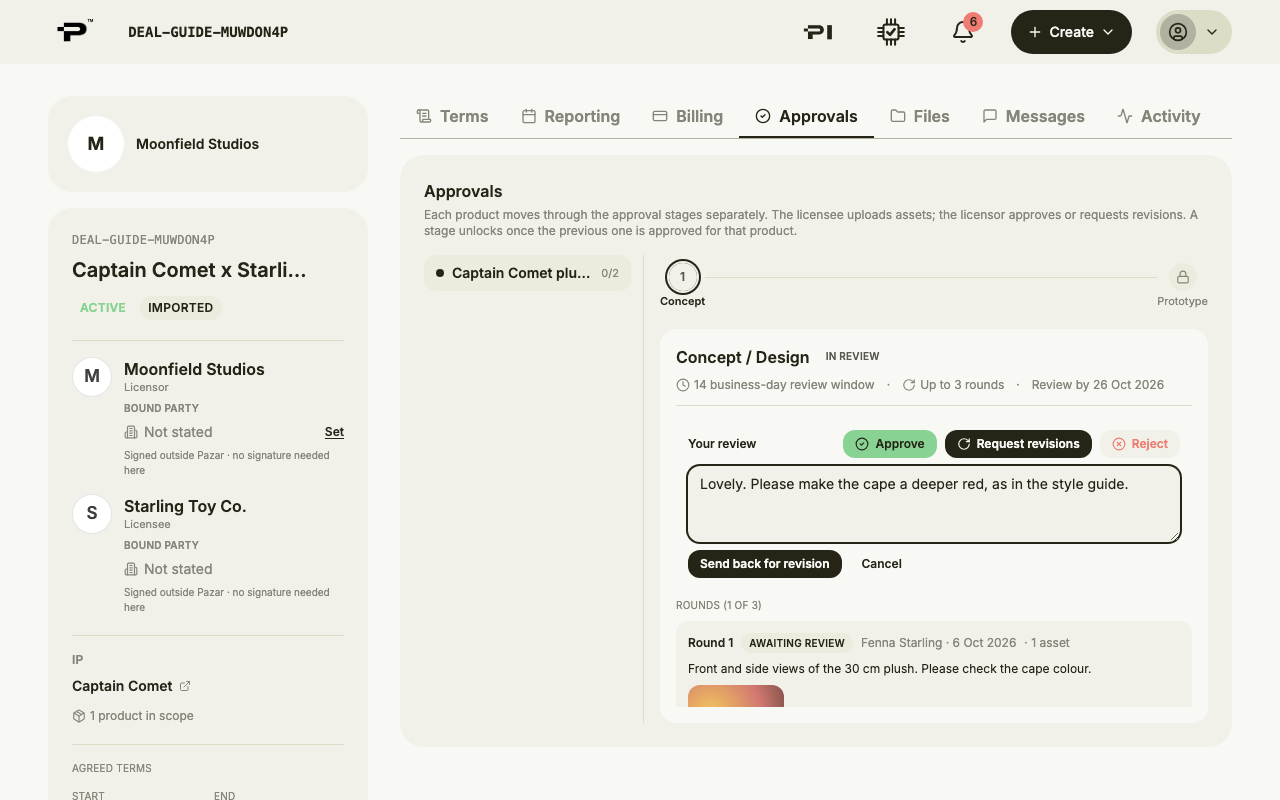View the Activity tab
1280x800 pixels.
(x=1159, y=116)
